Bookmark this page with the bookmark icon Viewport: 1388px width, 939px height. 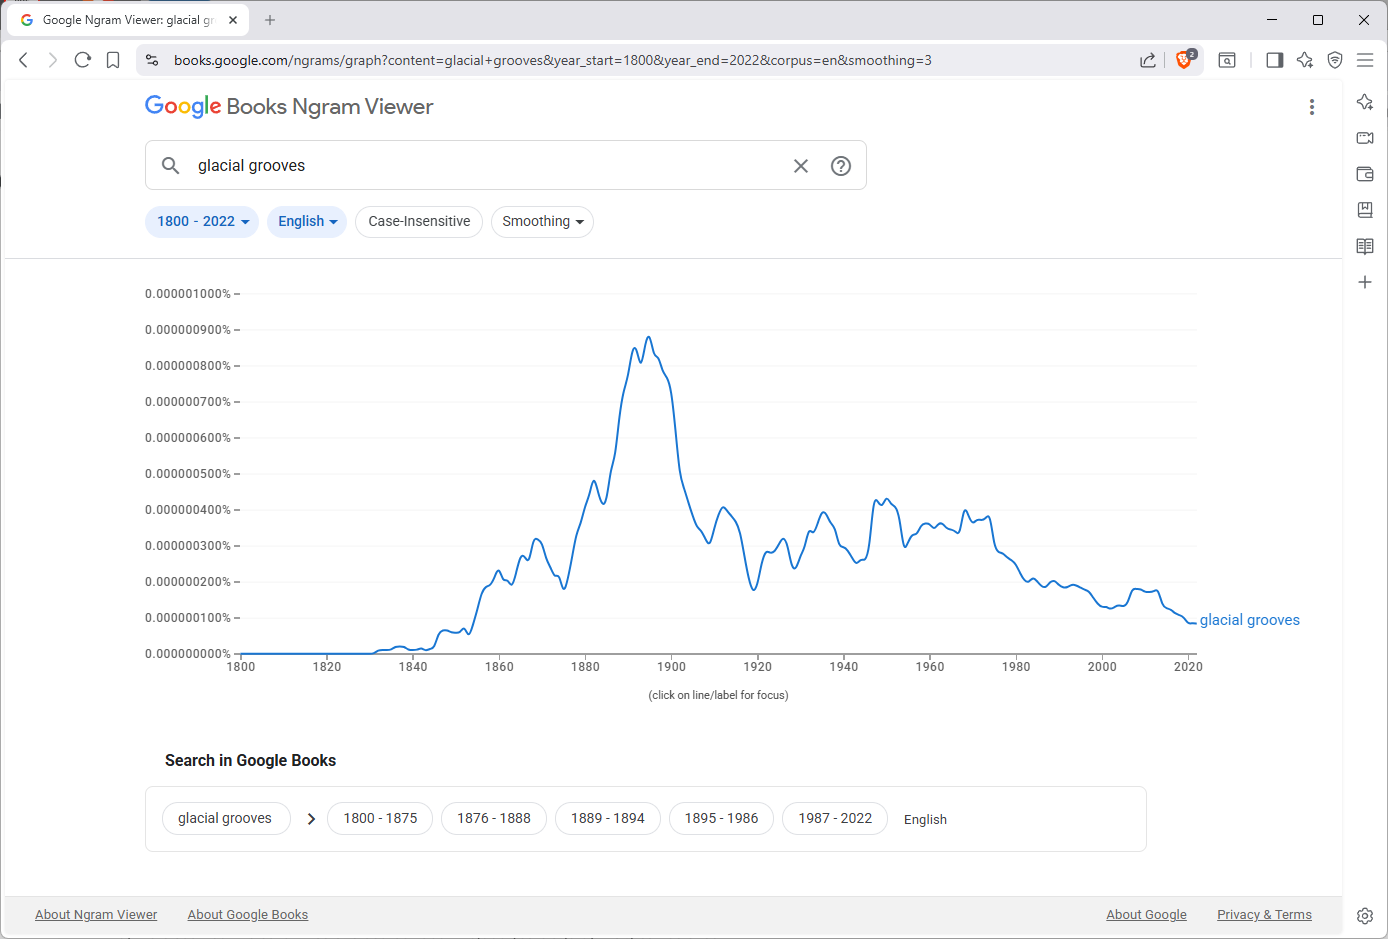click(x=113, y=60)
